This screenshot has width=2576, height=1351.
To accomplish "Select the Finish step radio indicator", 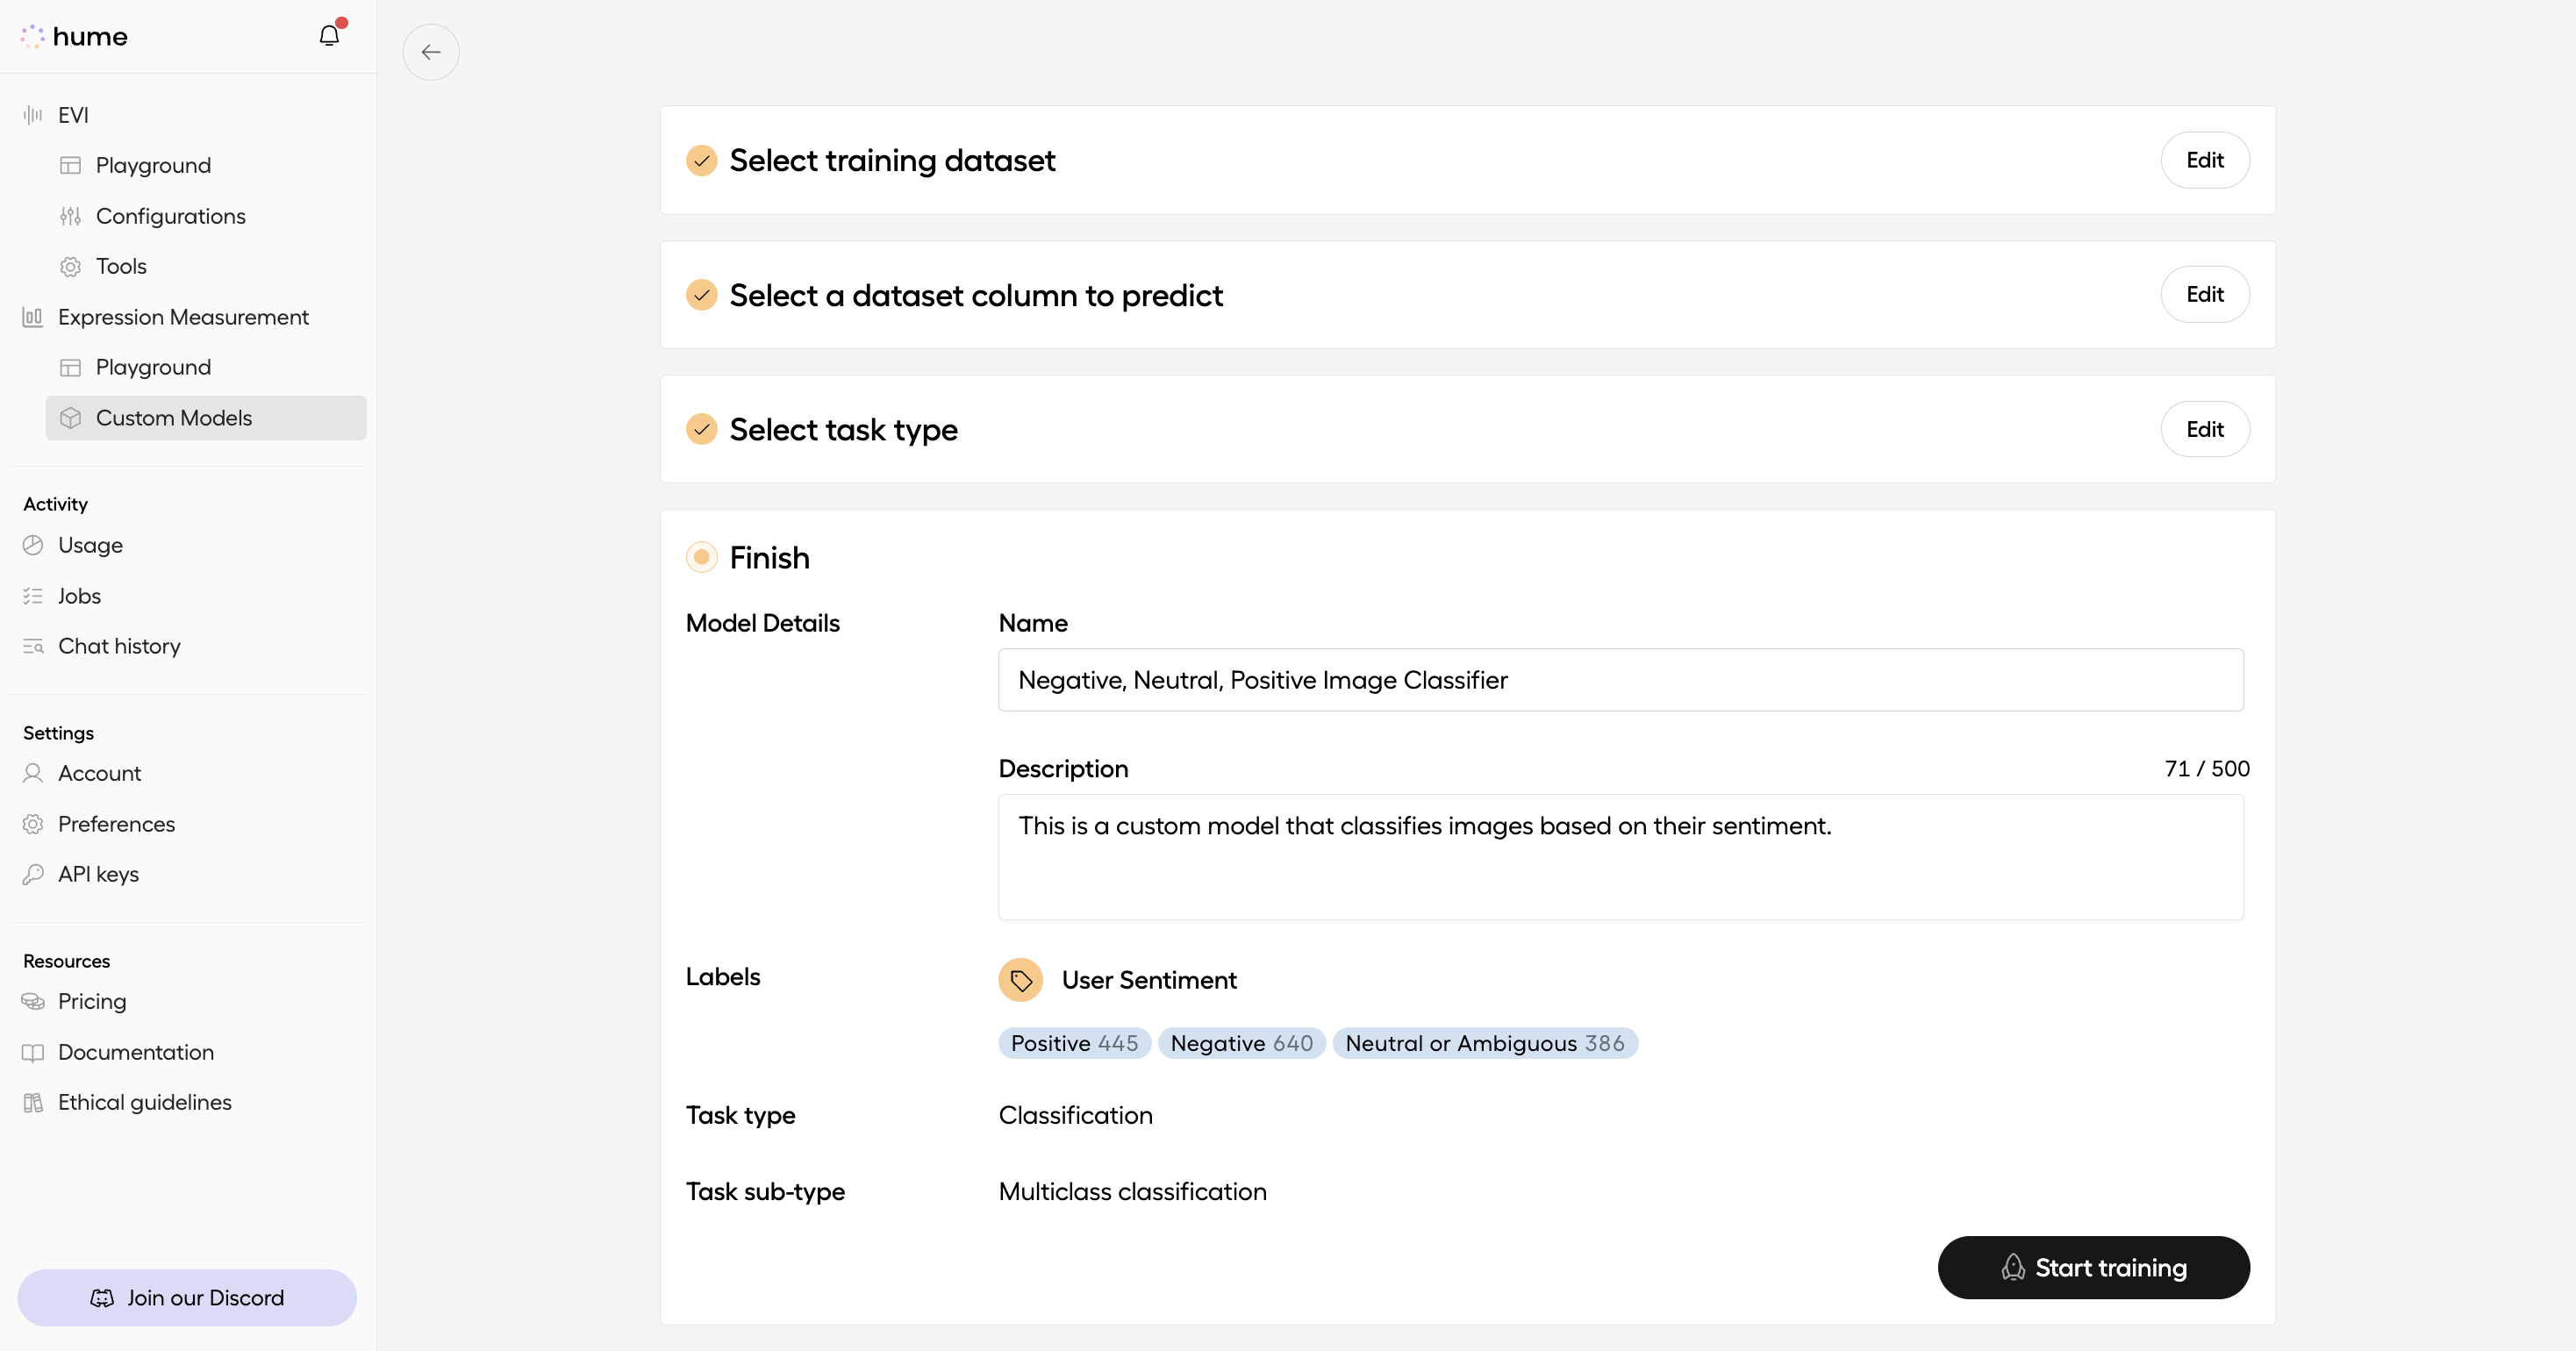I will pyautogui.click(x=701, y=557).
